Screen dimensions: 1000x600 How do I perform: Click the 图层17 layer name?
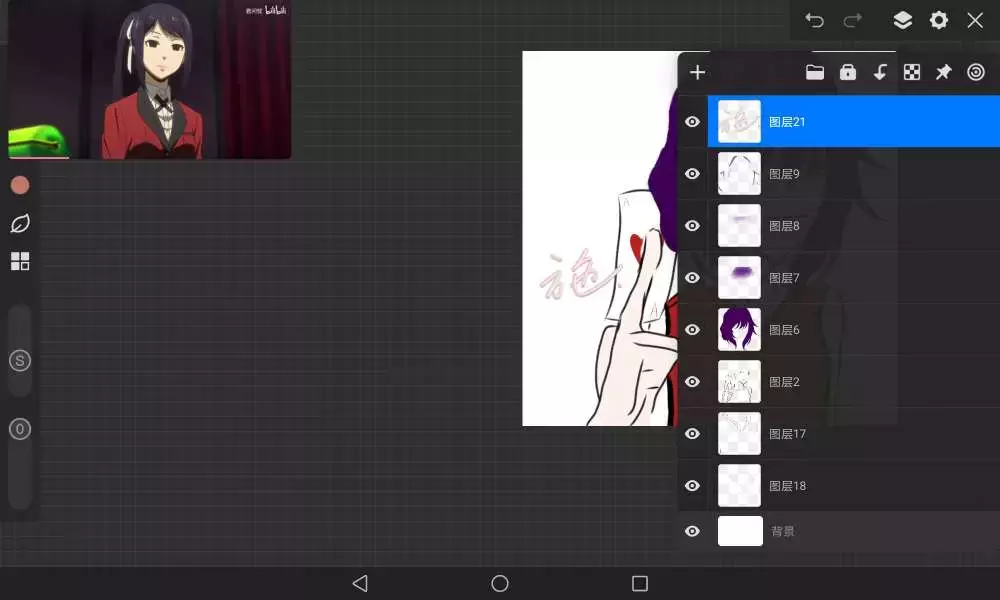click(787, 434)
